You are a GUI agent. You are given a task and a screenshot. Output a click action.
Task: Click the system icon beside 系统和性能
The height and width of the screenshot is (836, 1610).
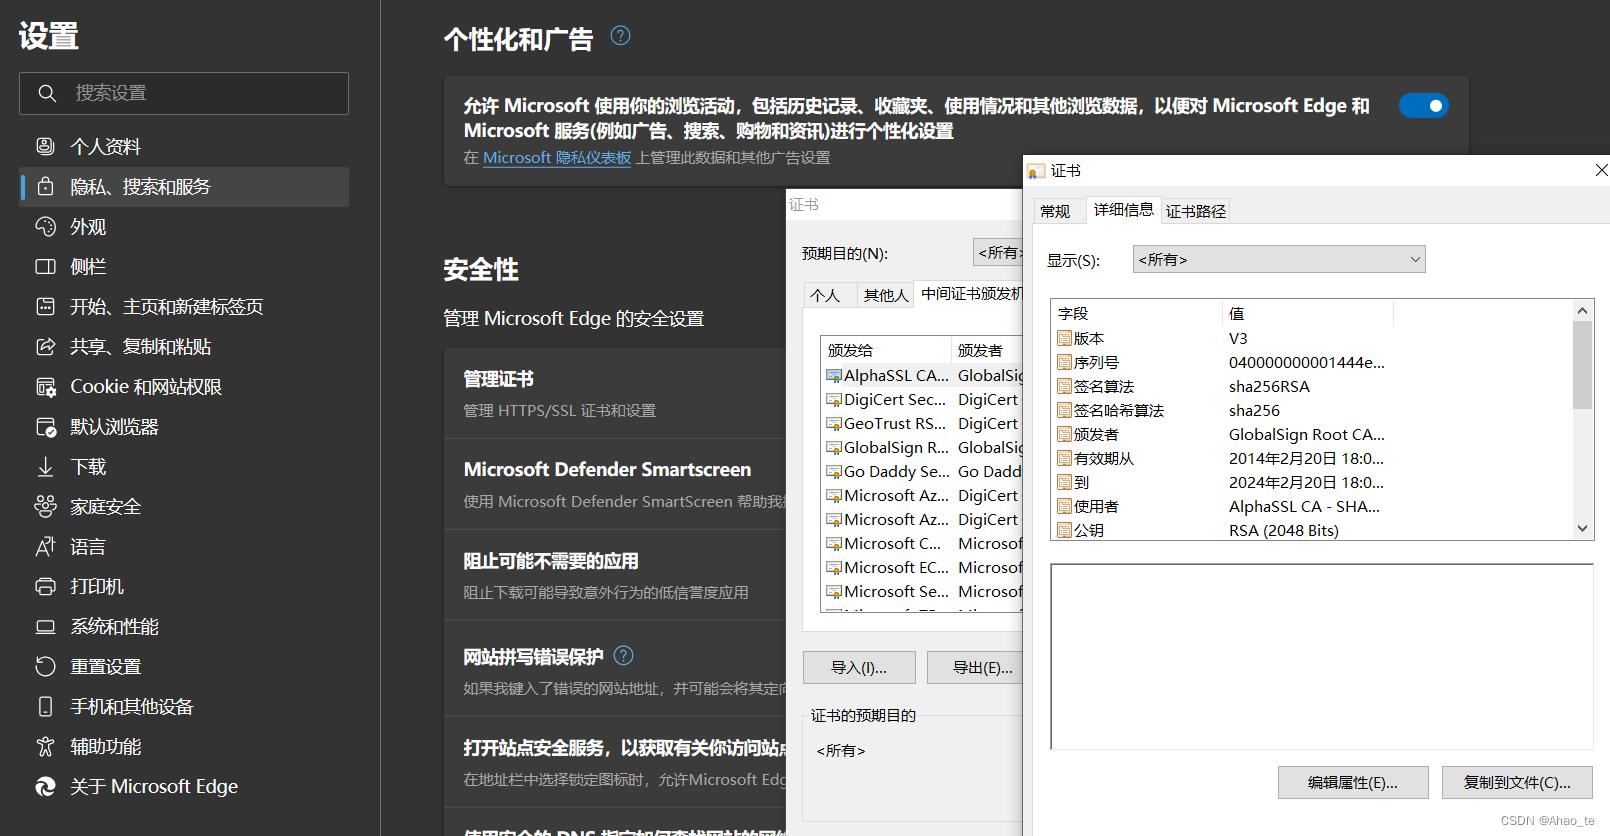click(x=45, y=626)
